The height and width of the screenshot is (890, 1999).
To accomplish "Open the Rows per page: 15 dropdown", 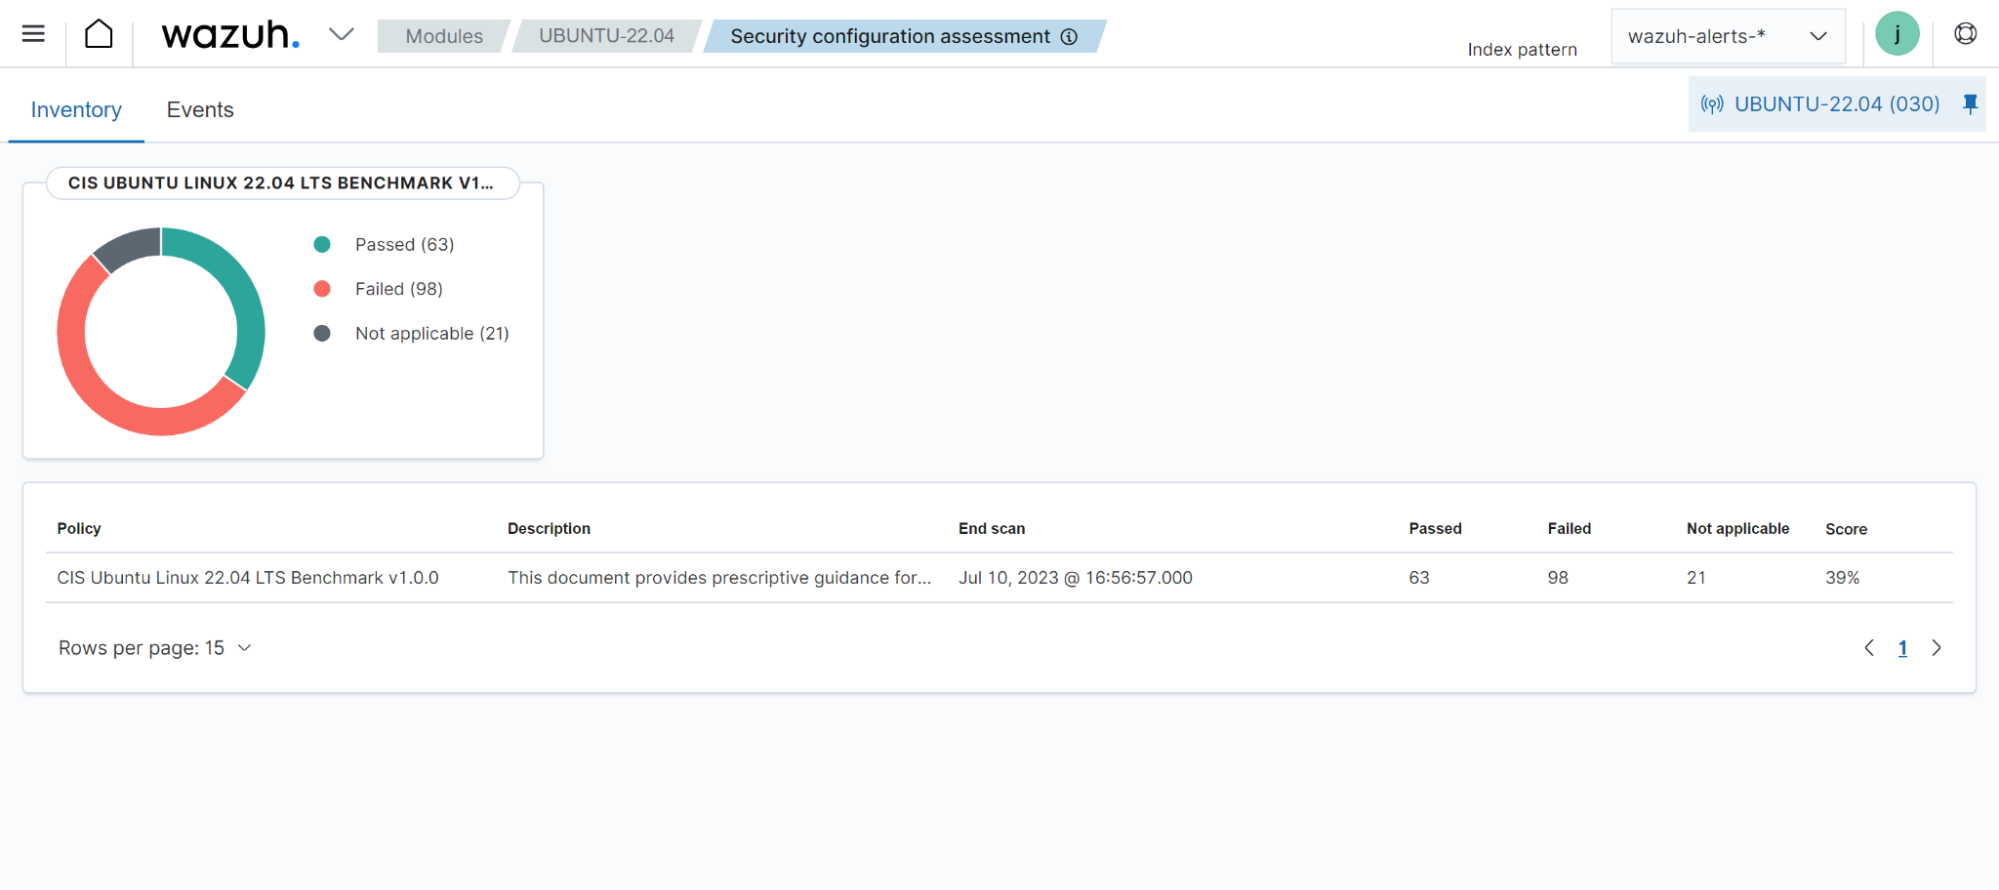I will click(155, 648).
